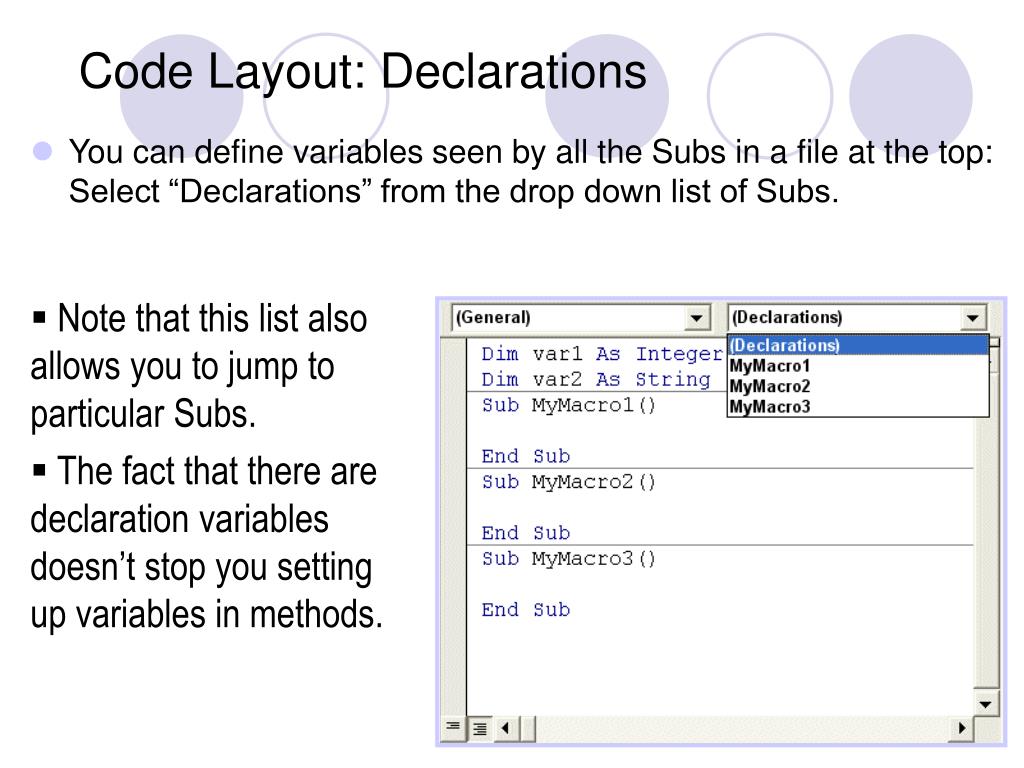Click vertical scrollbar down arrow

pos(985,704)
